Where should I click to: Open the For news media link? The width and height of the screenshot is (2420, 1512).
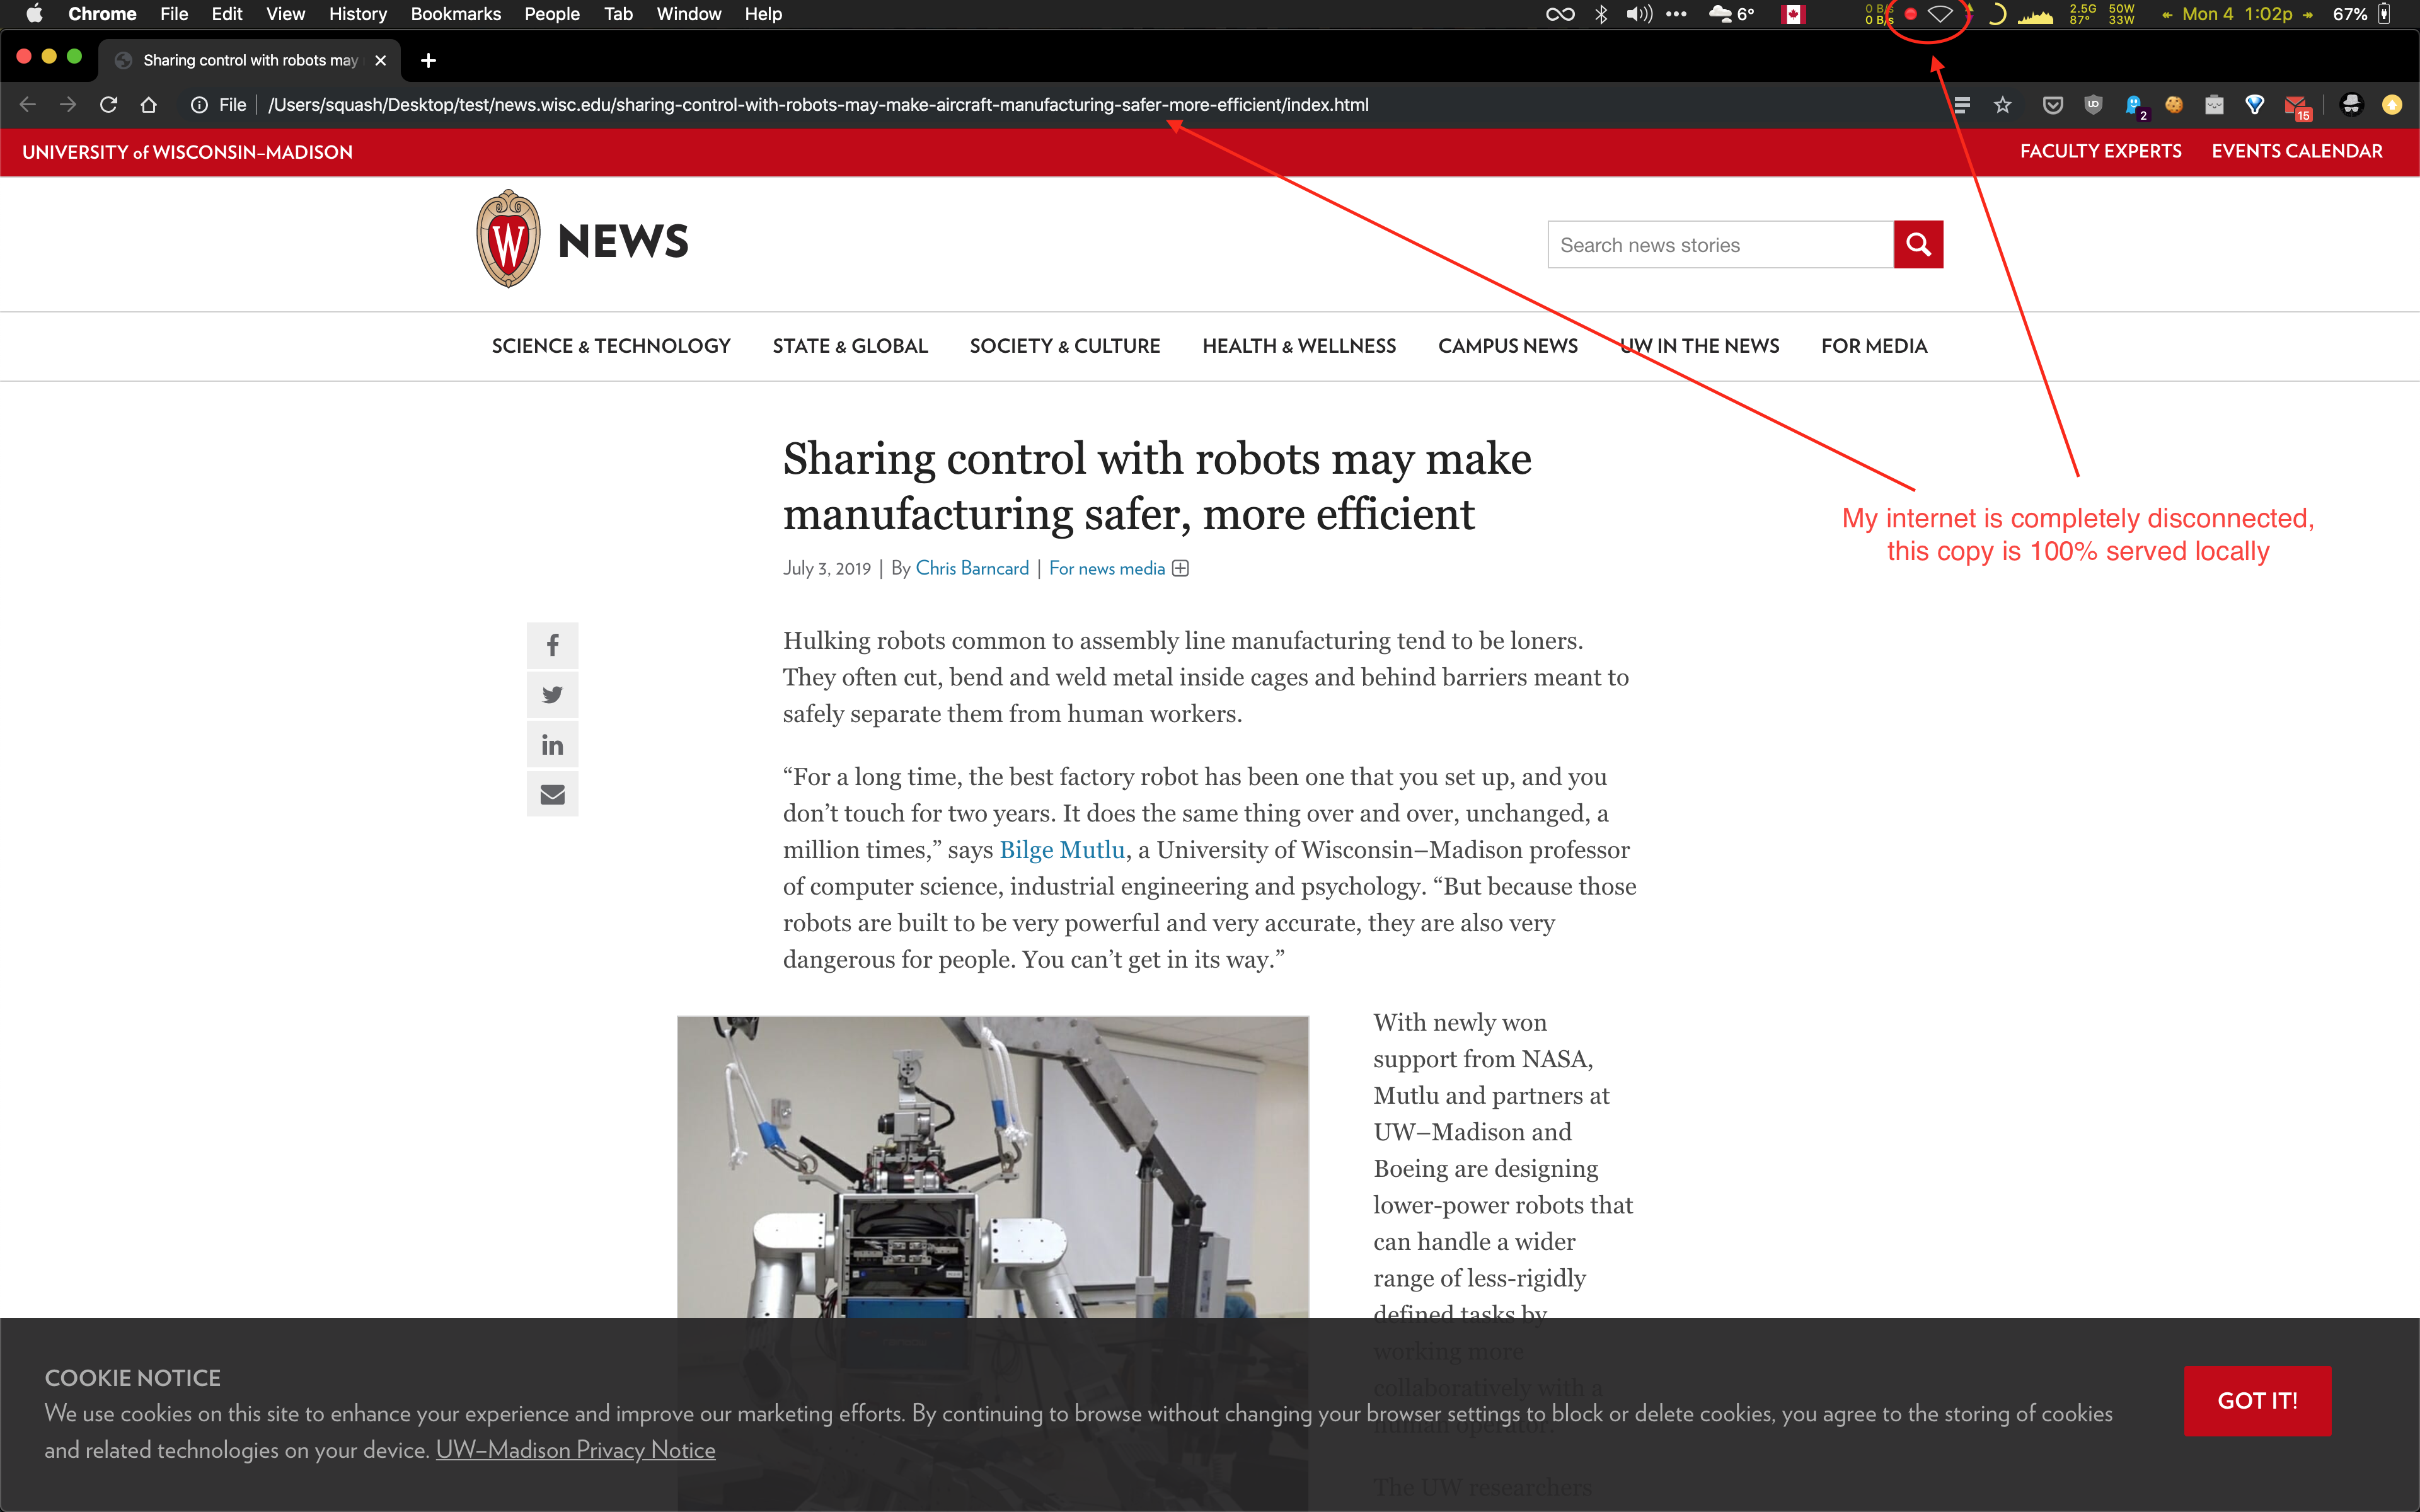pos(1107,568)
